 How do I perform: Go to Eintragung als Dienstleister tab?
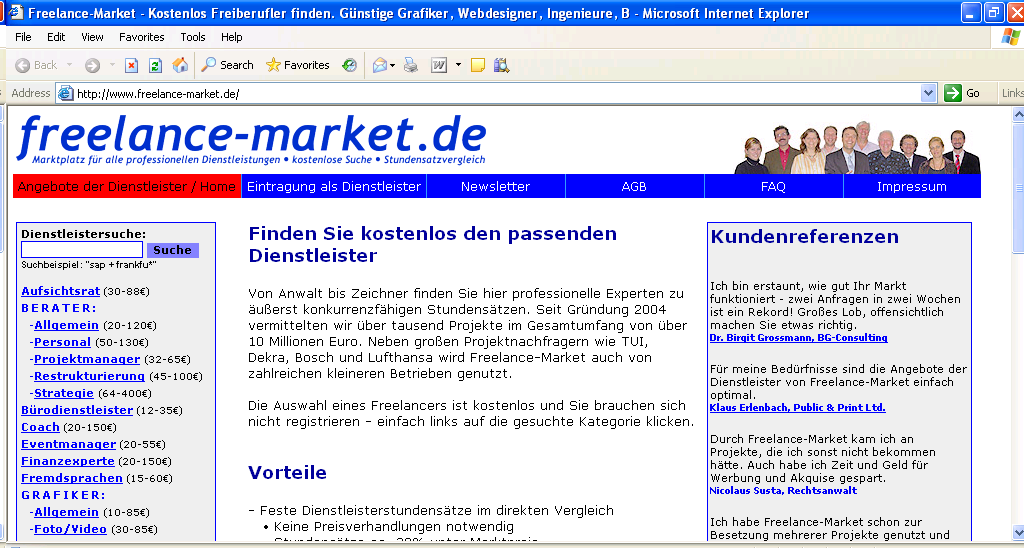(334, 186)
